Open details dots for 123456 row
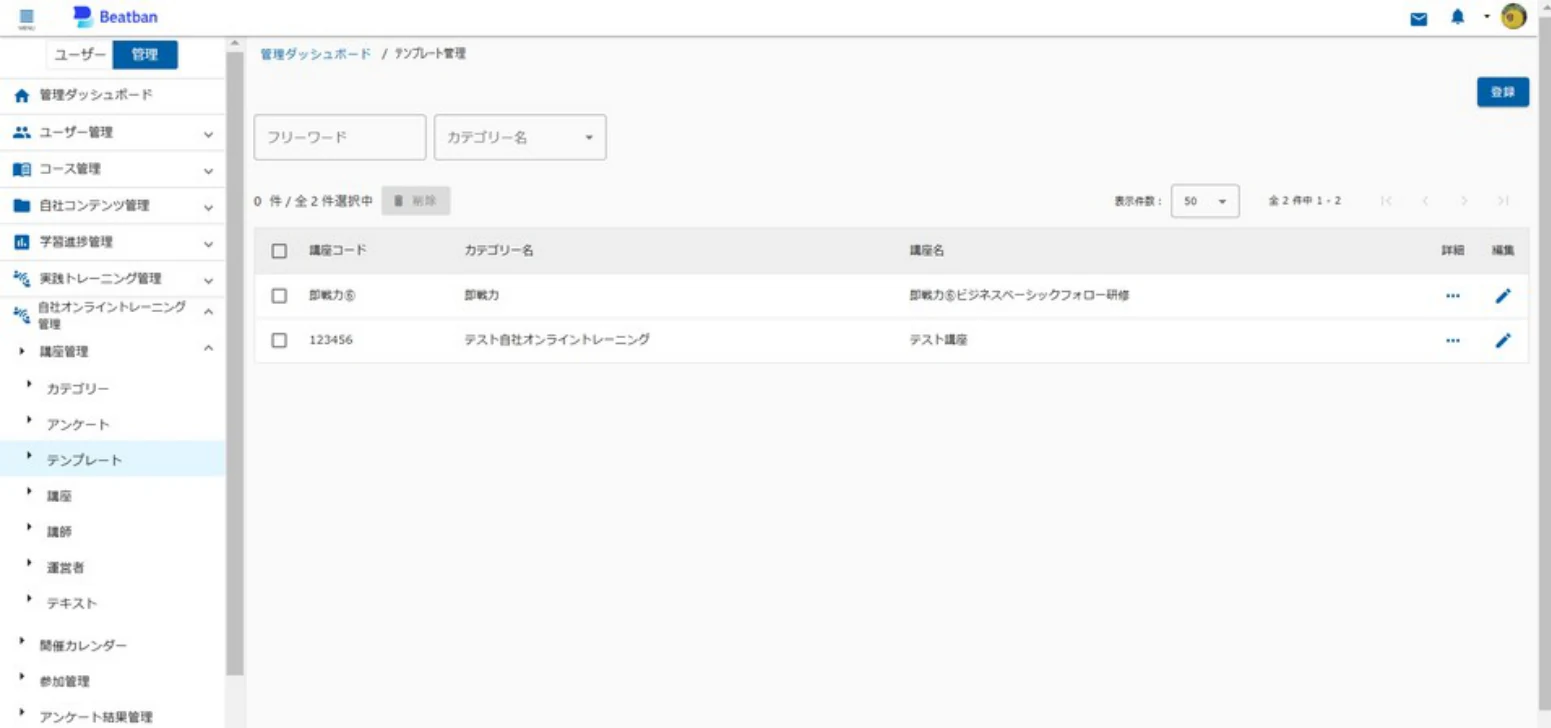This screenshot has height=728, width=1551. click(x=1452, y=340)
